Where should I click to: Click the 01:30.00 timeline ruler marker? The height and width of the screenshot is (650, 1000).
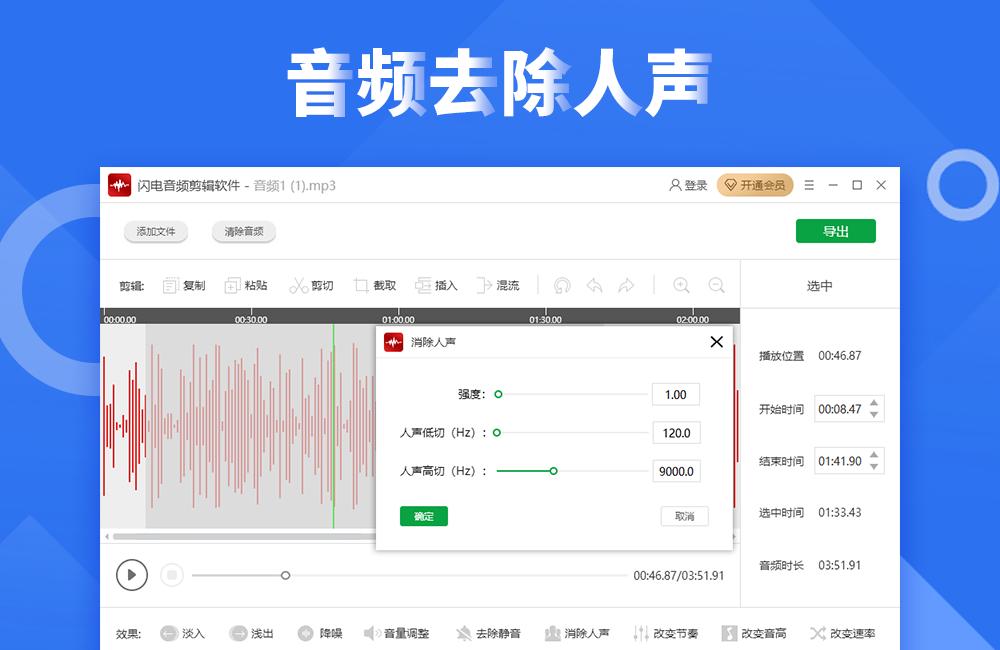pos(545,319)
